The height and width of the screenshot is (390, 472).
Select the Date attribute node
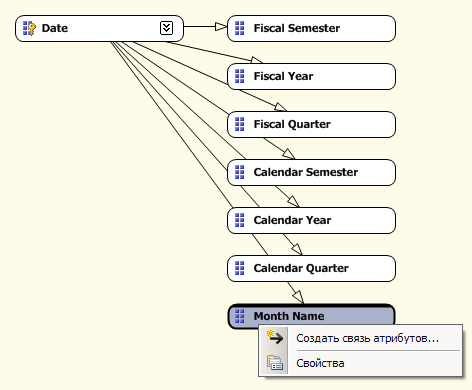(99, 28)
